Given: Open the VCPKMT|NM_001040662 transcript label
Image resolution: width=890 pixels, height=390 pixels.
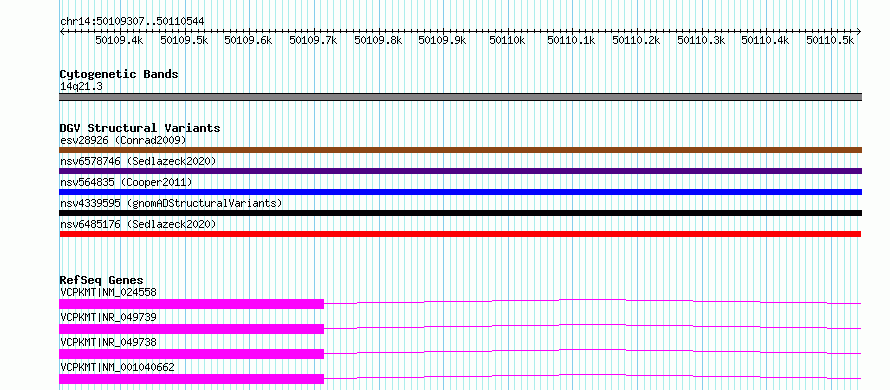Looking at the screenshot, I should pyautogui.click(x=117, y=367).
